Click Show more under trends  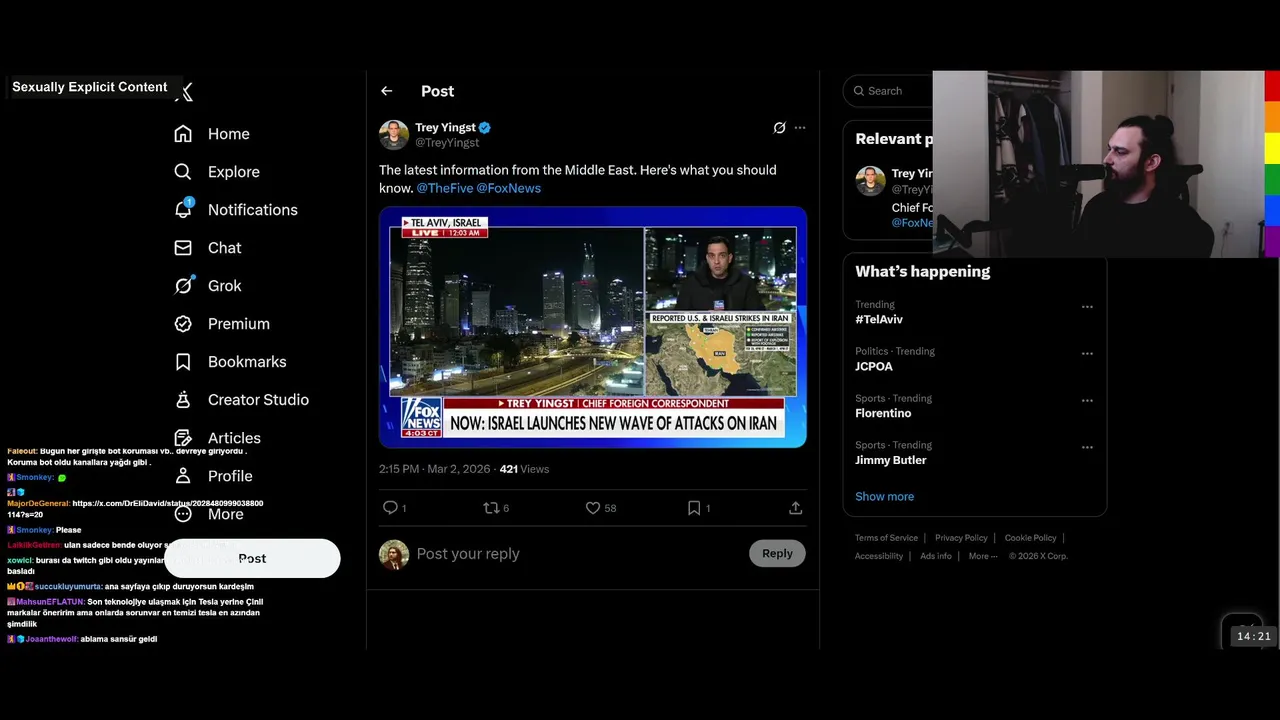click(884, 496)
